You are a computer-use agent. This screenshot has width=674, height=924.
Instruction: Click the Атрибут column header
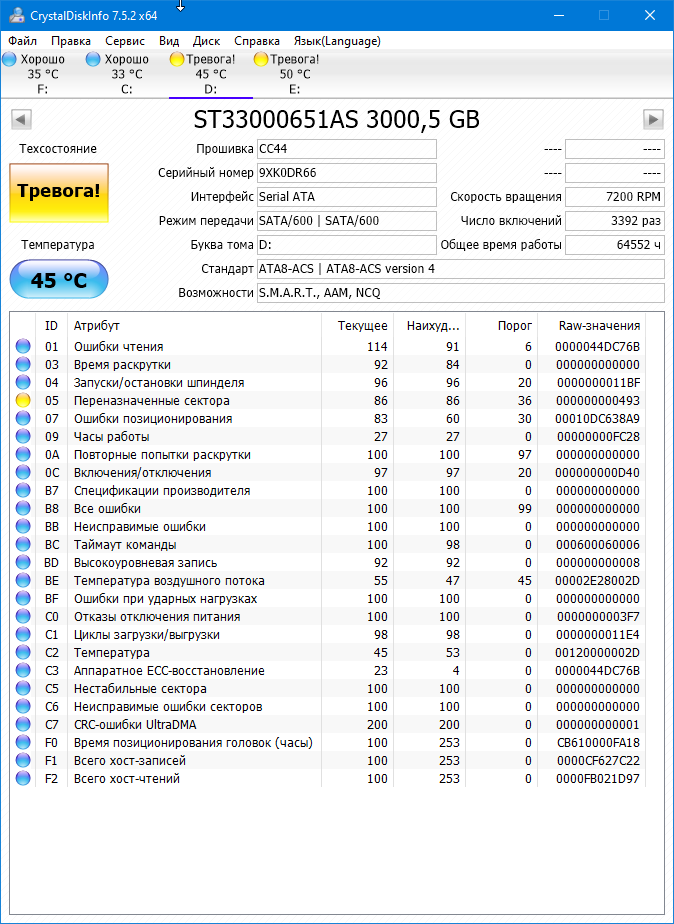[x=97, y=326]
